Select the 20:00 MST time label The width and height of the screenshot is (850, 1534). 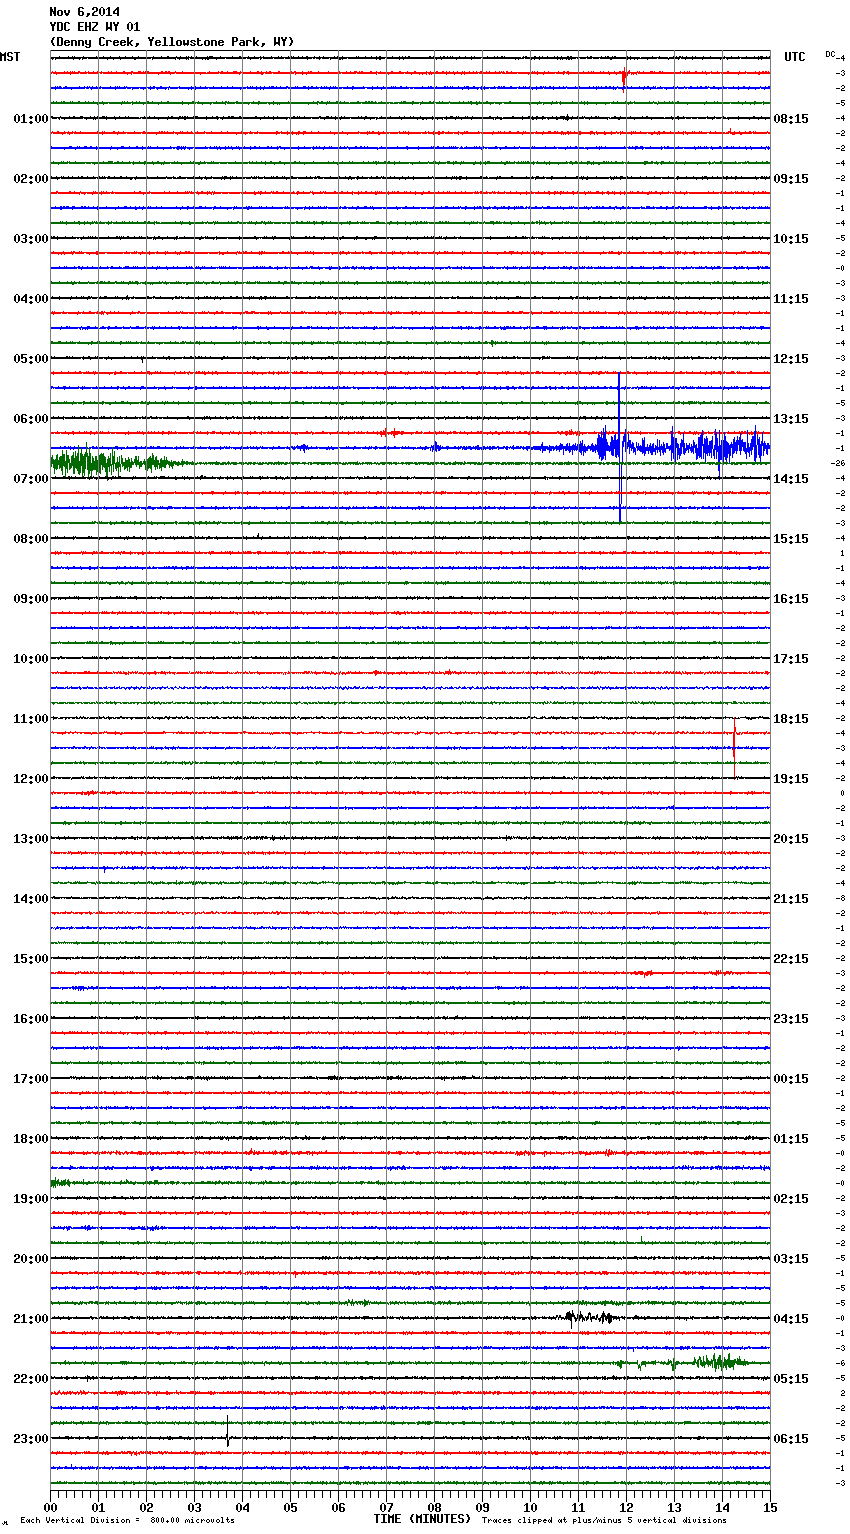31,1259
